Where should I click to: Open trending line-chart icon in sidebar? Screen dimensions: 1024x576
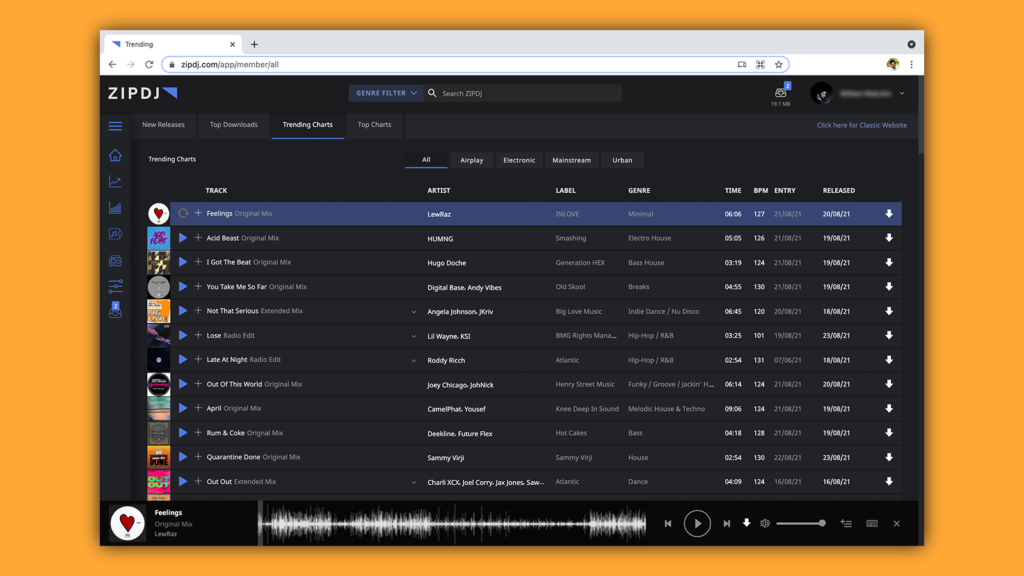(x=115, y=182)
